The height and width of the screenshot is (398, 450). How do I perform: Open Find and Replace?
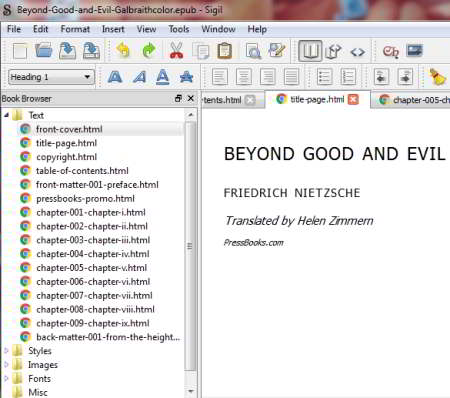[x=253, y=52]
